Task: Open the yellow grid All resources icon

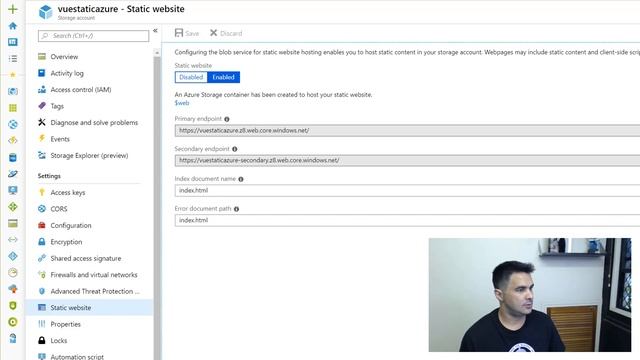Action: point(13,108)
